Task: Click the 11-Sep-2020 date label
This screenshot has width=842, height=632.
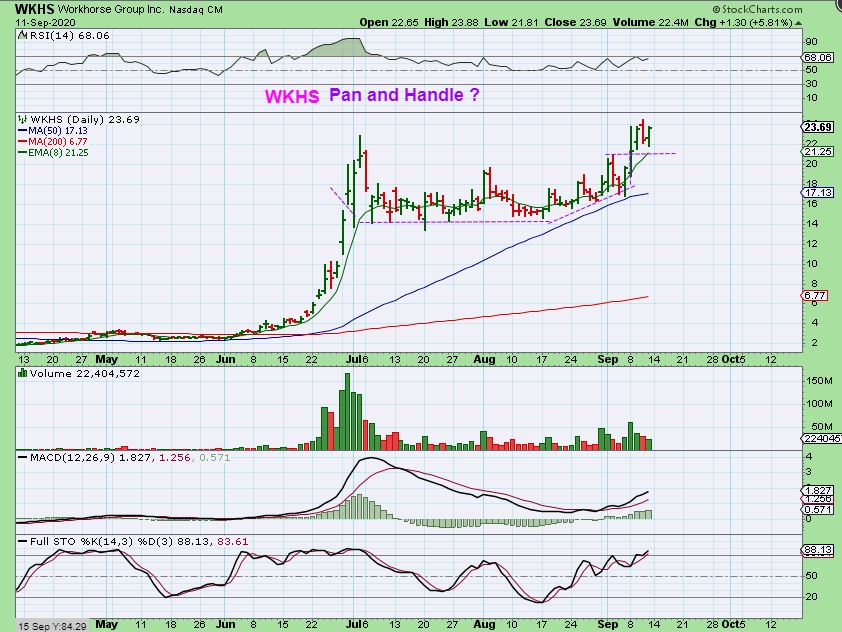Action: click(45, 23)
